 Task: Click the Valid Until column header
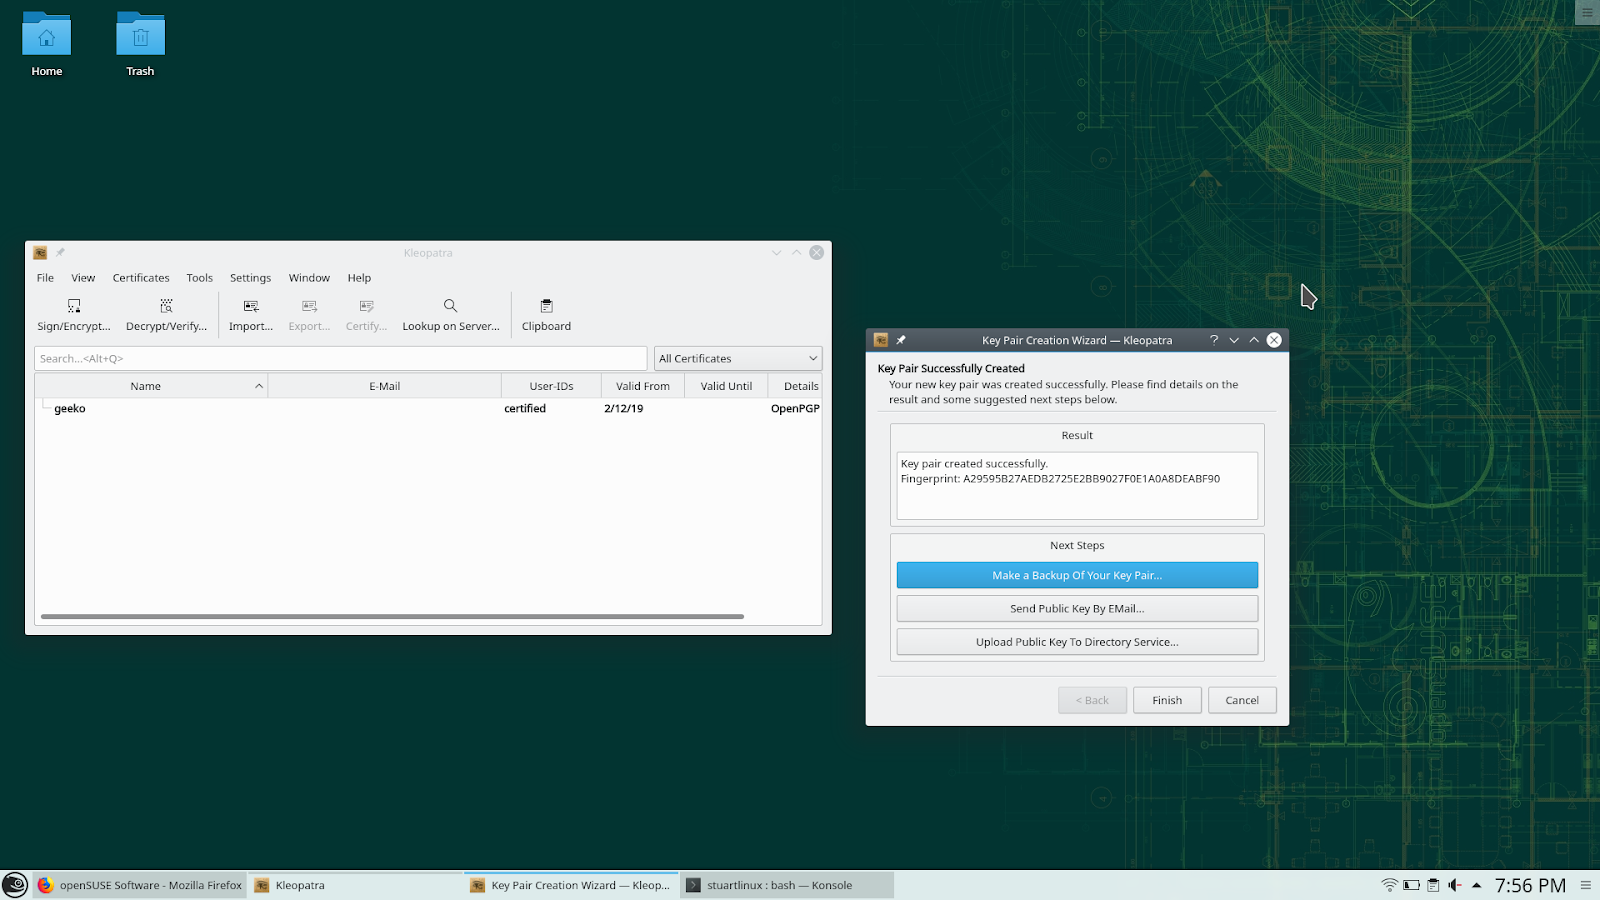tap(726, 386)
